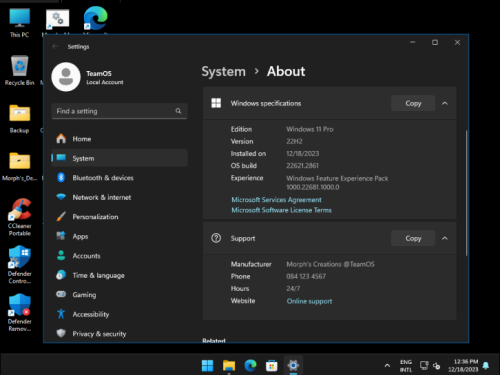Copy the Support information

pyautogui.click(x=413, y=238)
